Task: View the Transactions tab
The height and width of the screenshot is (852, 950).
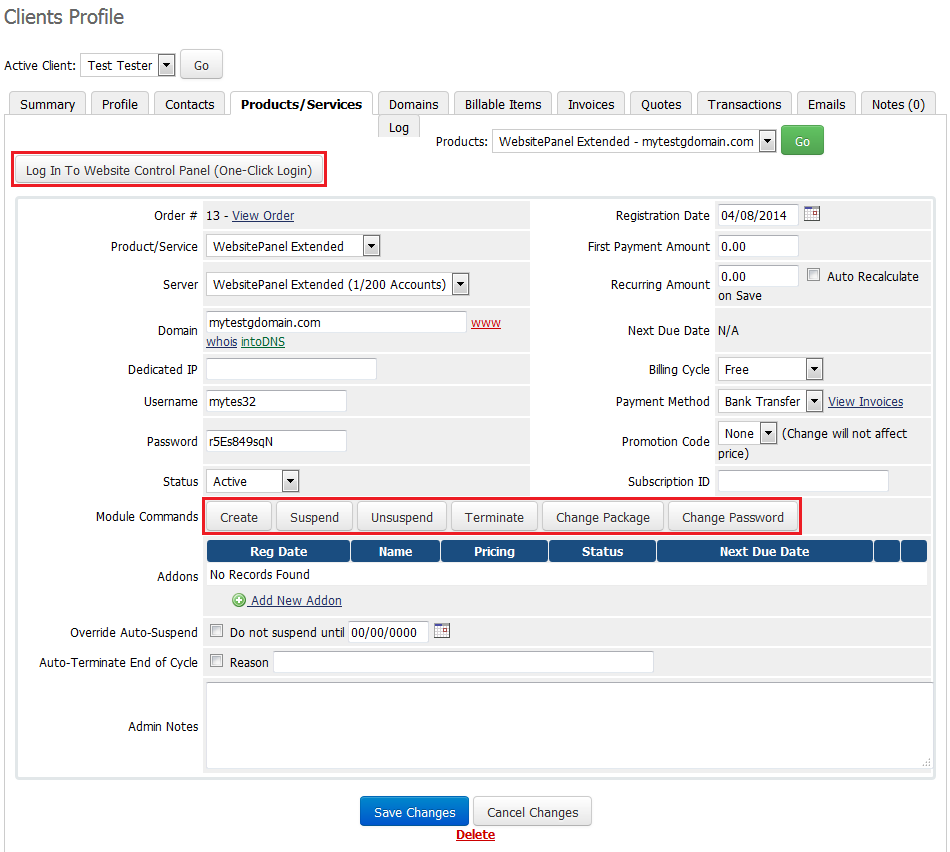Action: [744, 104]
